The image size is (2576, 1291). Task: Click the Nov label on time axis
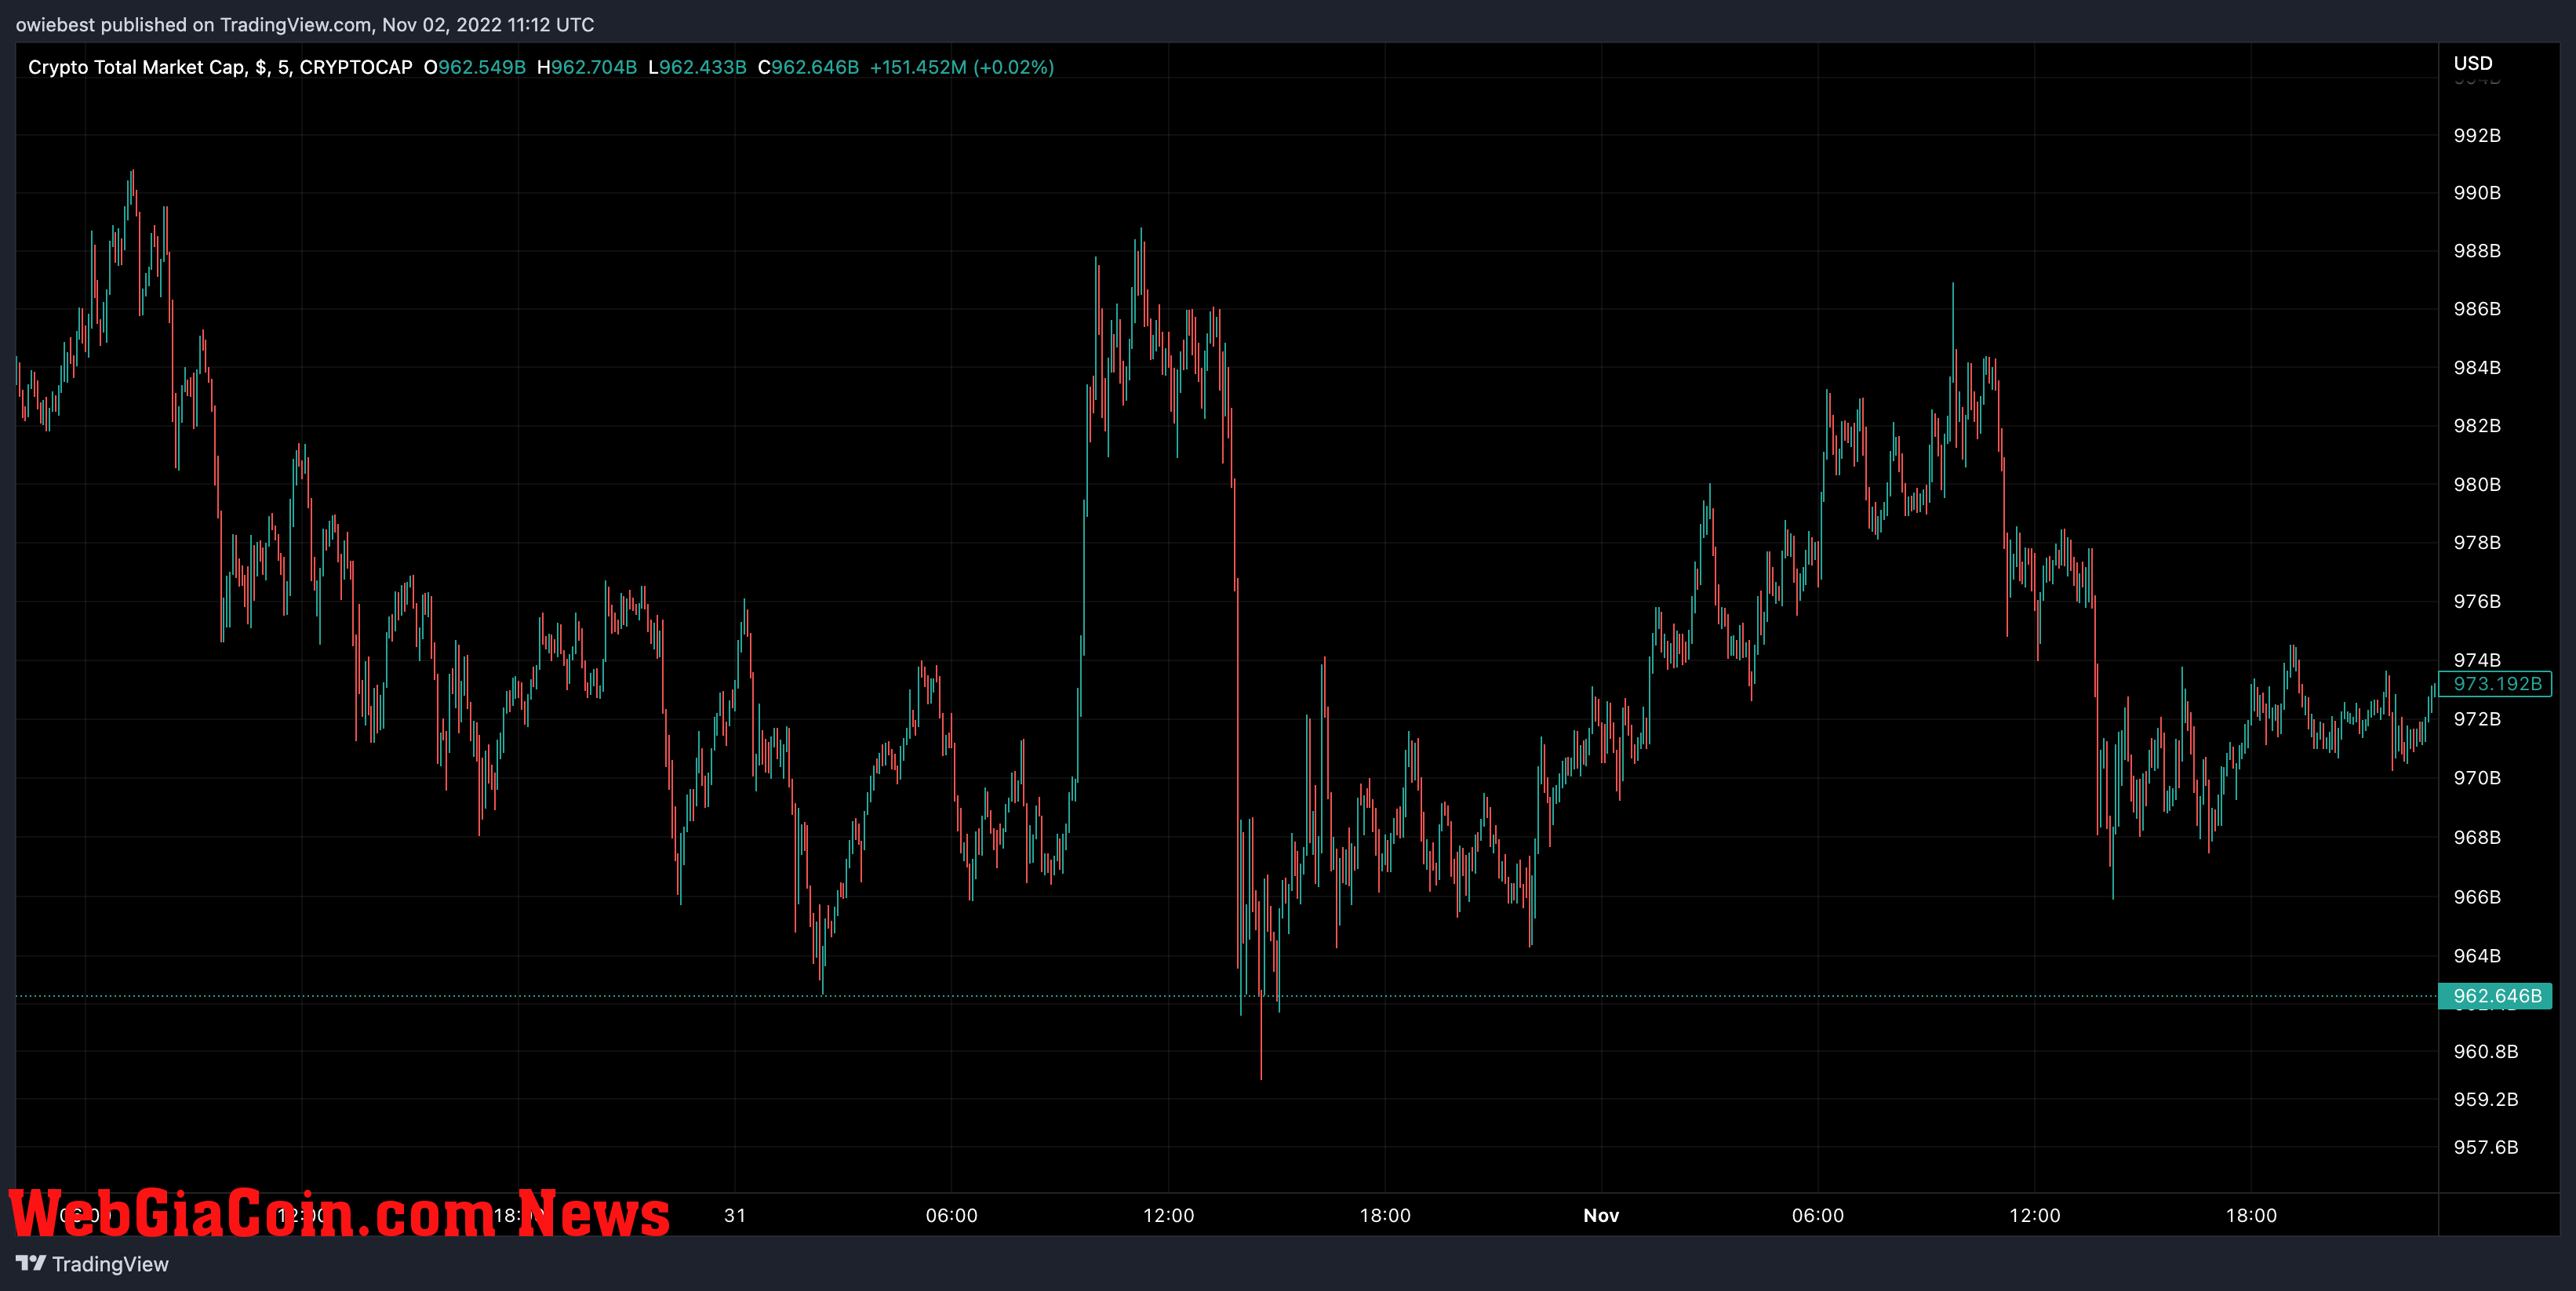pyautogui.click(x=1601, y=1215)
